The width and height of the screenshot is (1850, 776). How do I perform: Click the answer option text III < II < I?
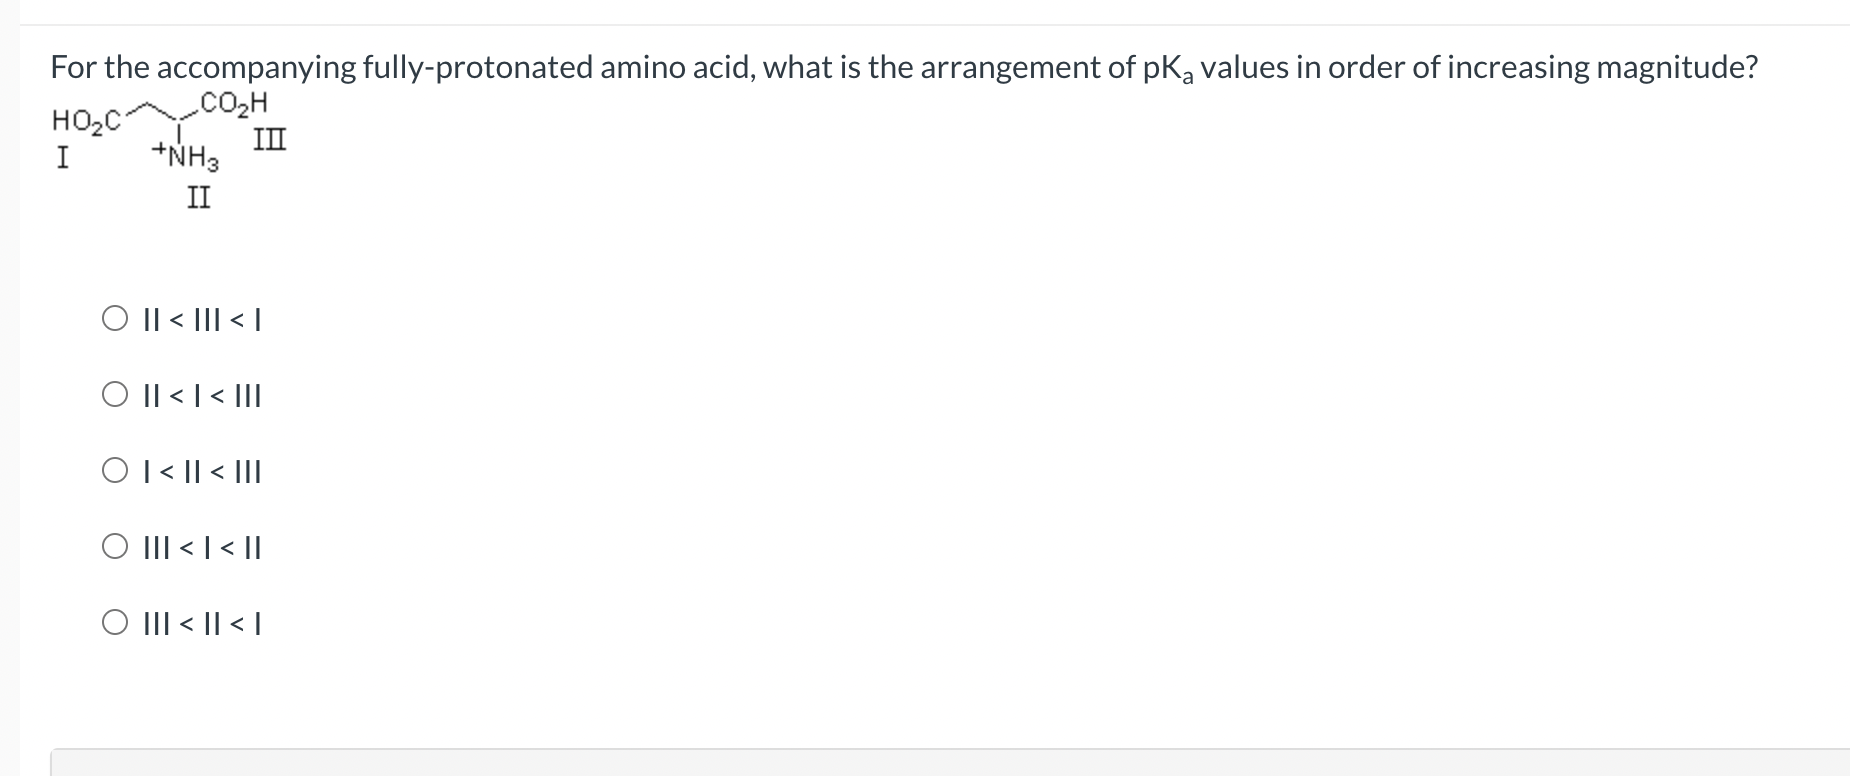click(202, 623)
